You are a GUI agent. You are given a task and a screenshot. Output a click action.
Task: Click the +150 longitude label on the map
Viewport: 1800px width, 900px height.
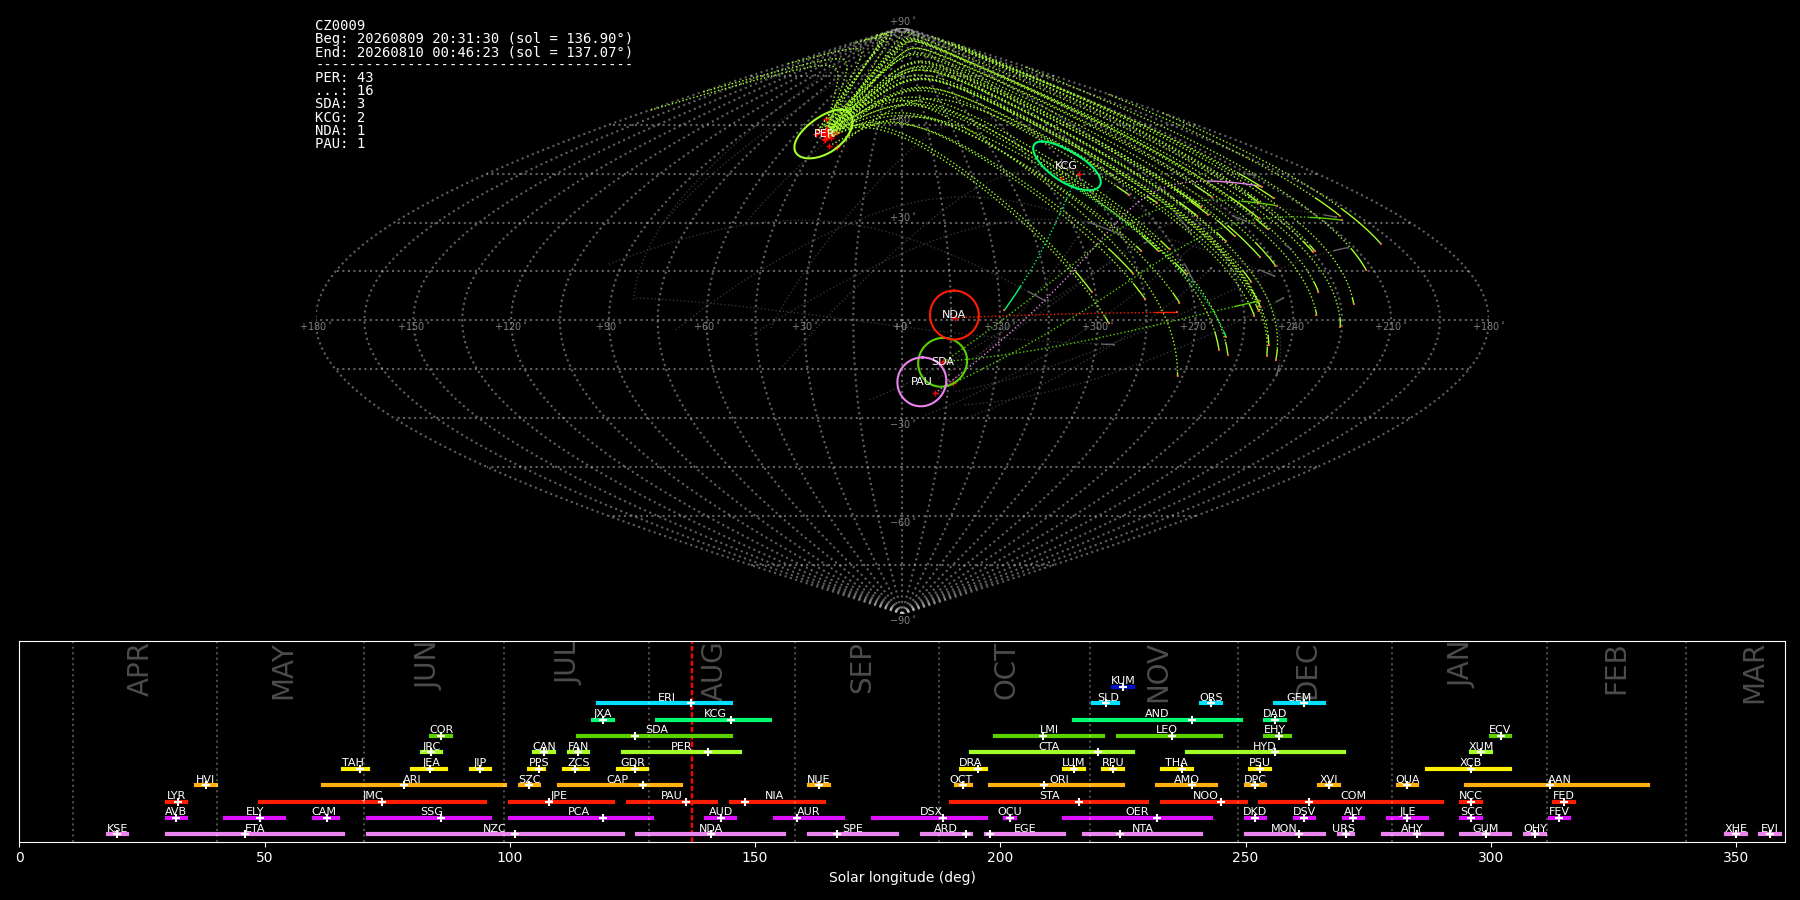411,327
